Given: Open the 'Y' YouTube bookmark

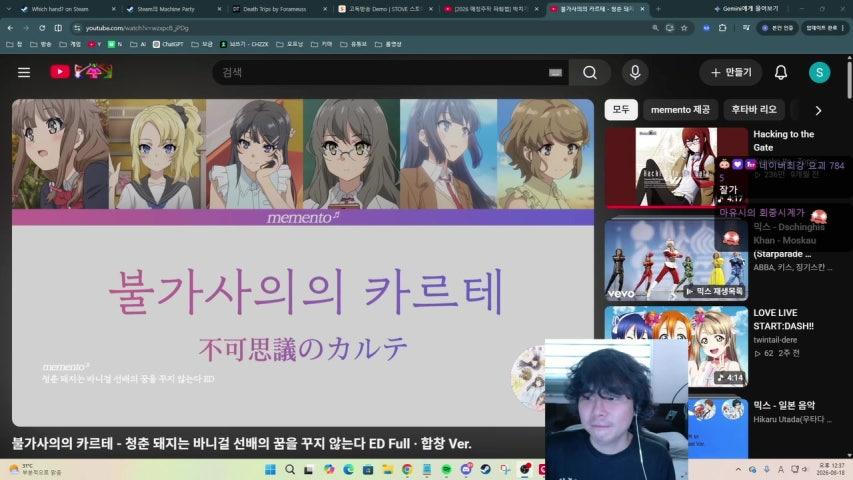Looking at the screenshot, I should (95, 44).
